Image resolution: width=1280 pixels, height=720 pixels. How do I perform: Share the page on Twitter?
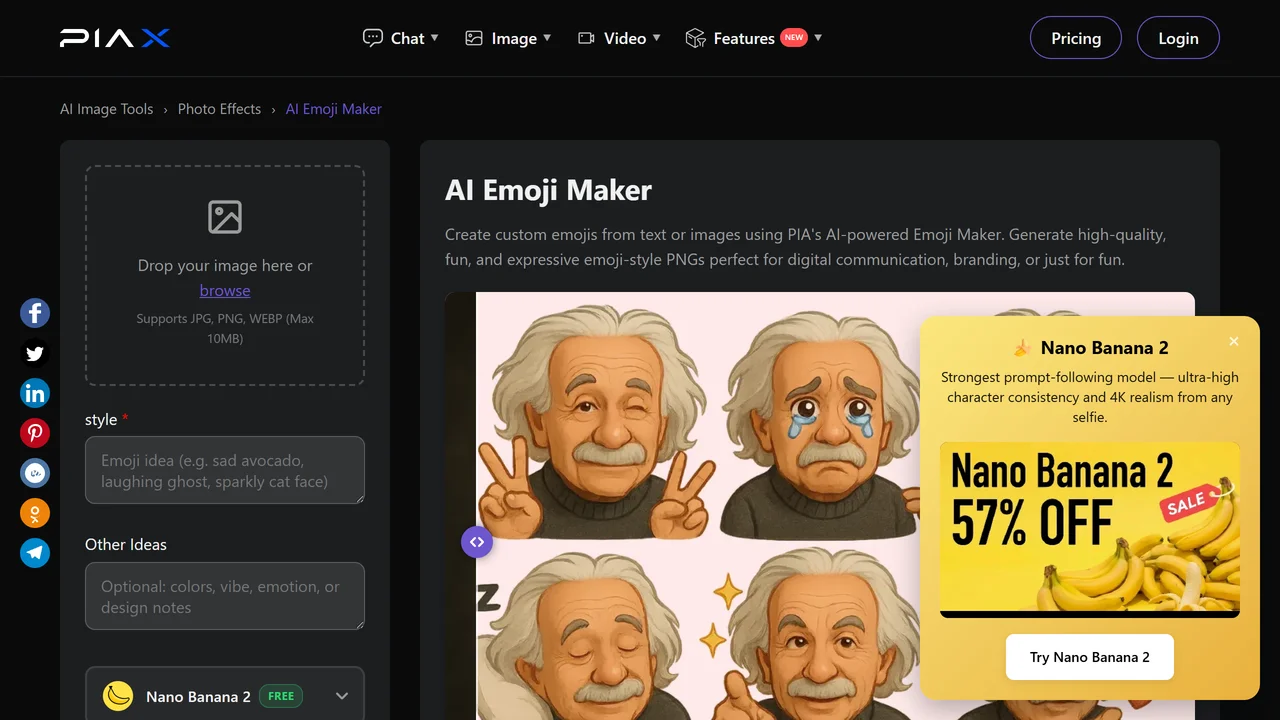coord(35,353)
